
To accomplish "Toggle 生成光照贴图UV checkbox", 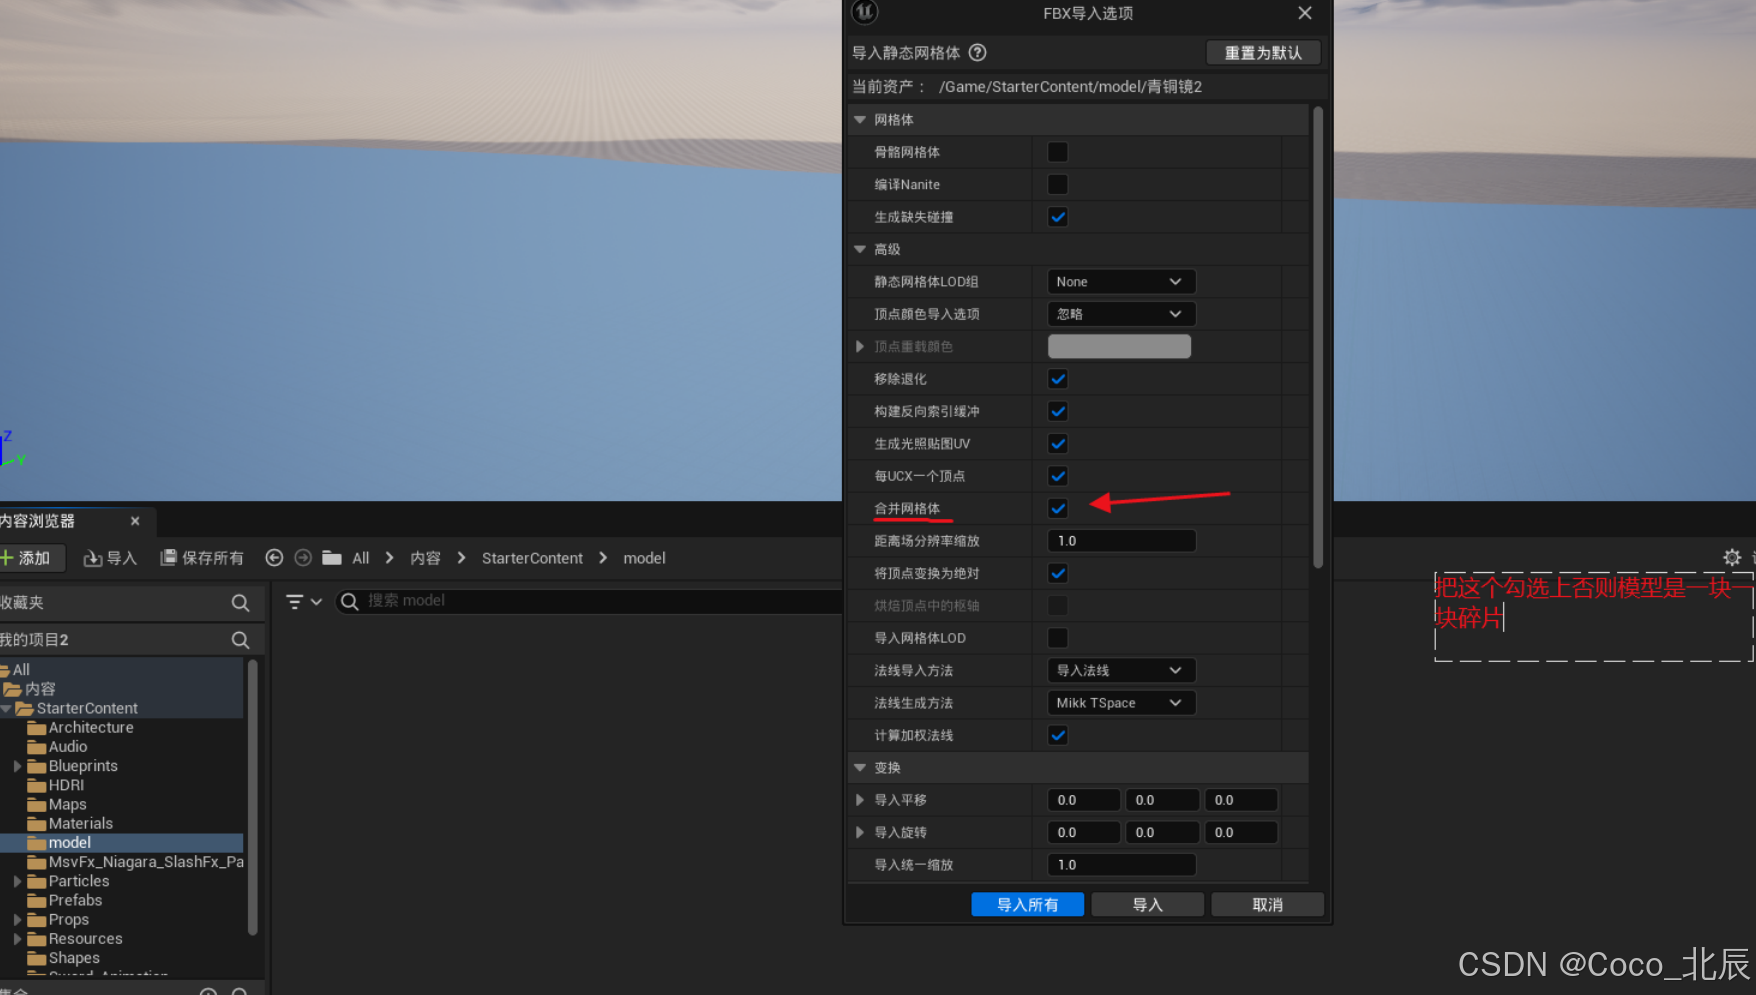I will click(1057, 443).
